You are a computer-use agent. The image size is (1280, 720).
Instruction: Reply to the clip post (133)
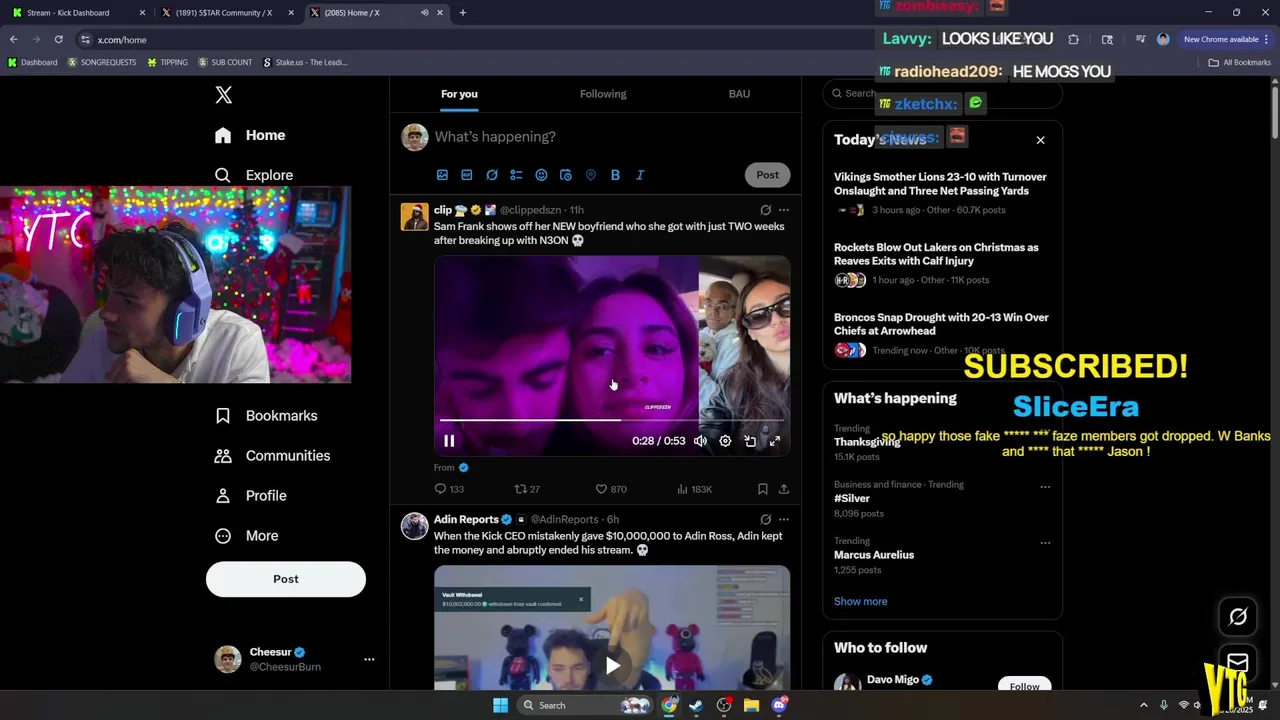(x=449, y=489)
